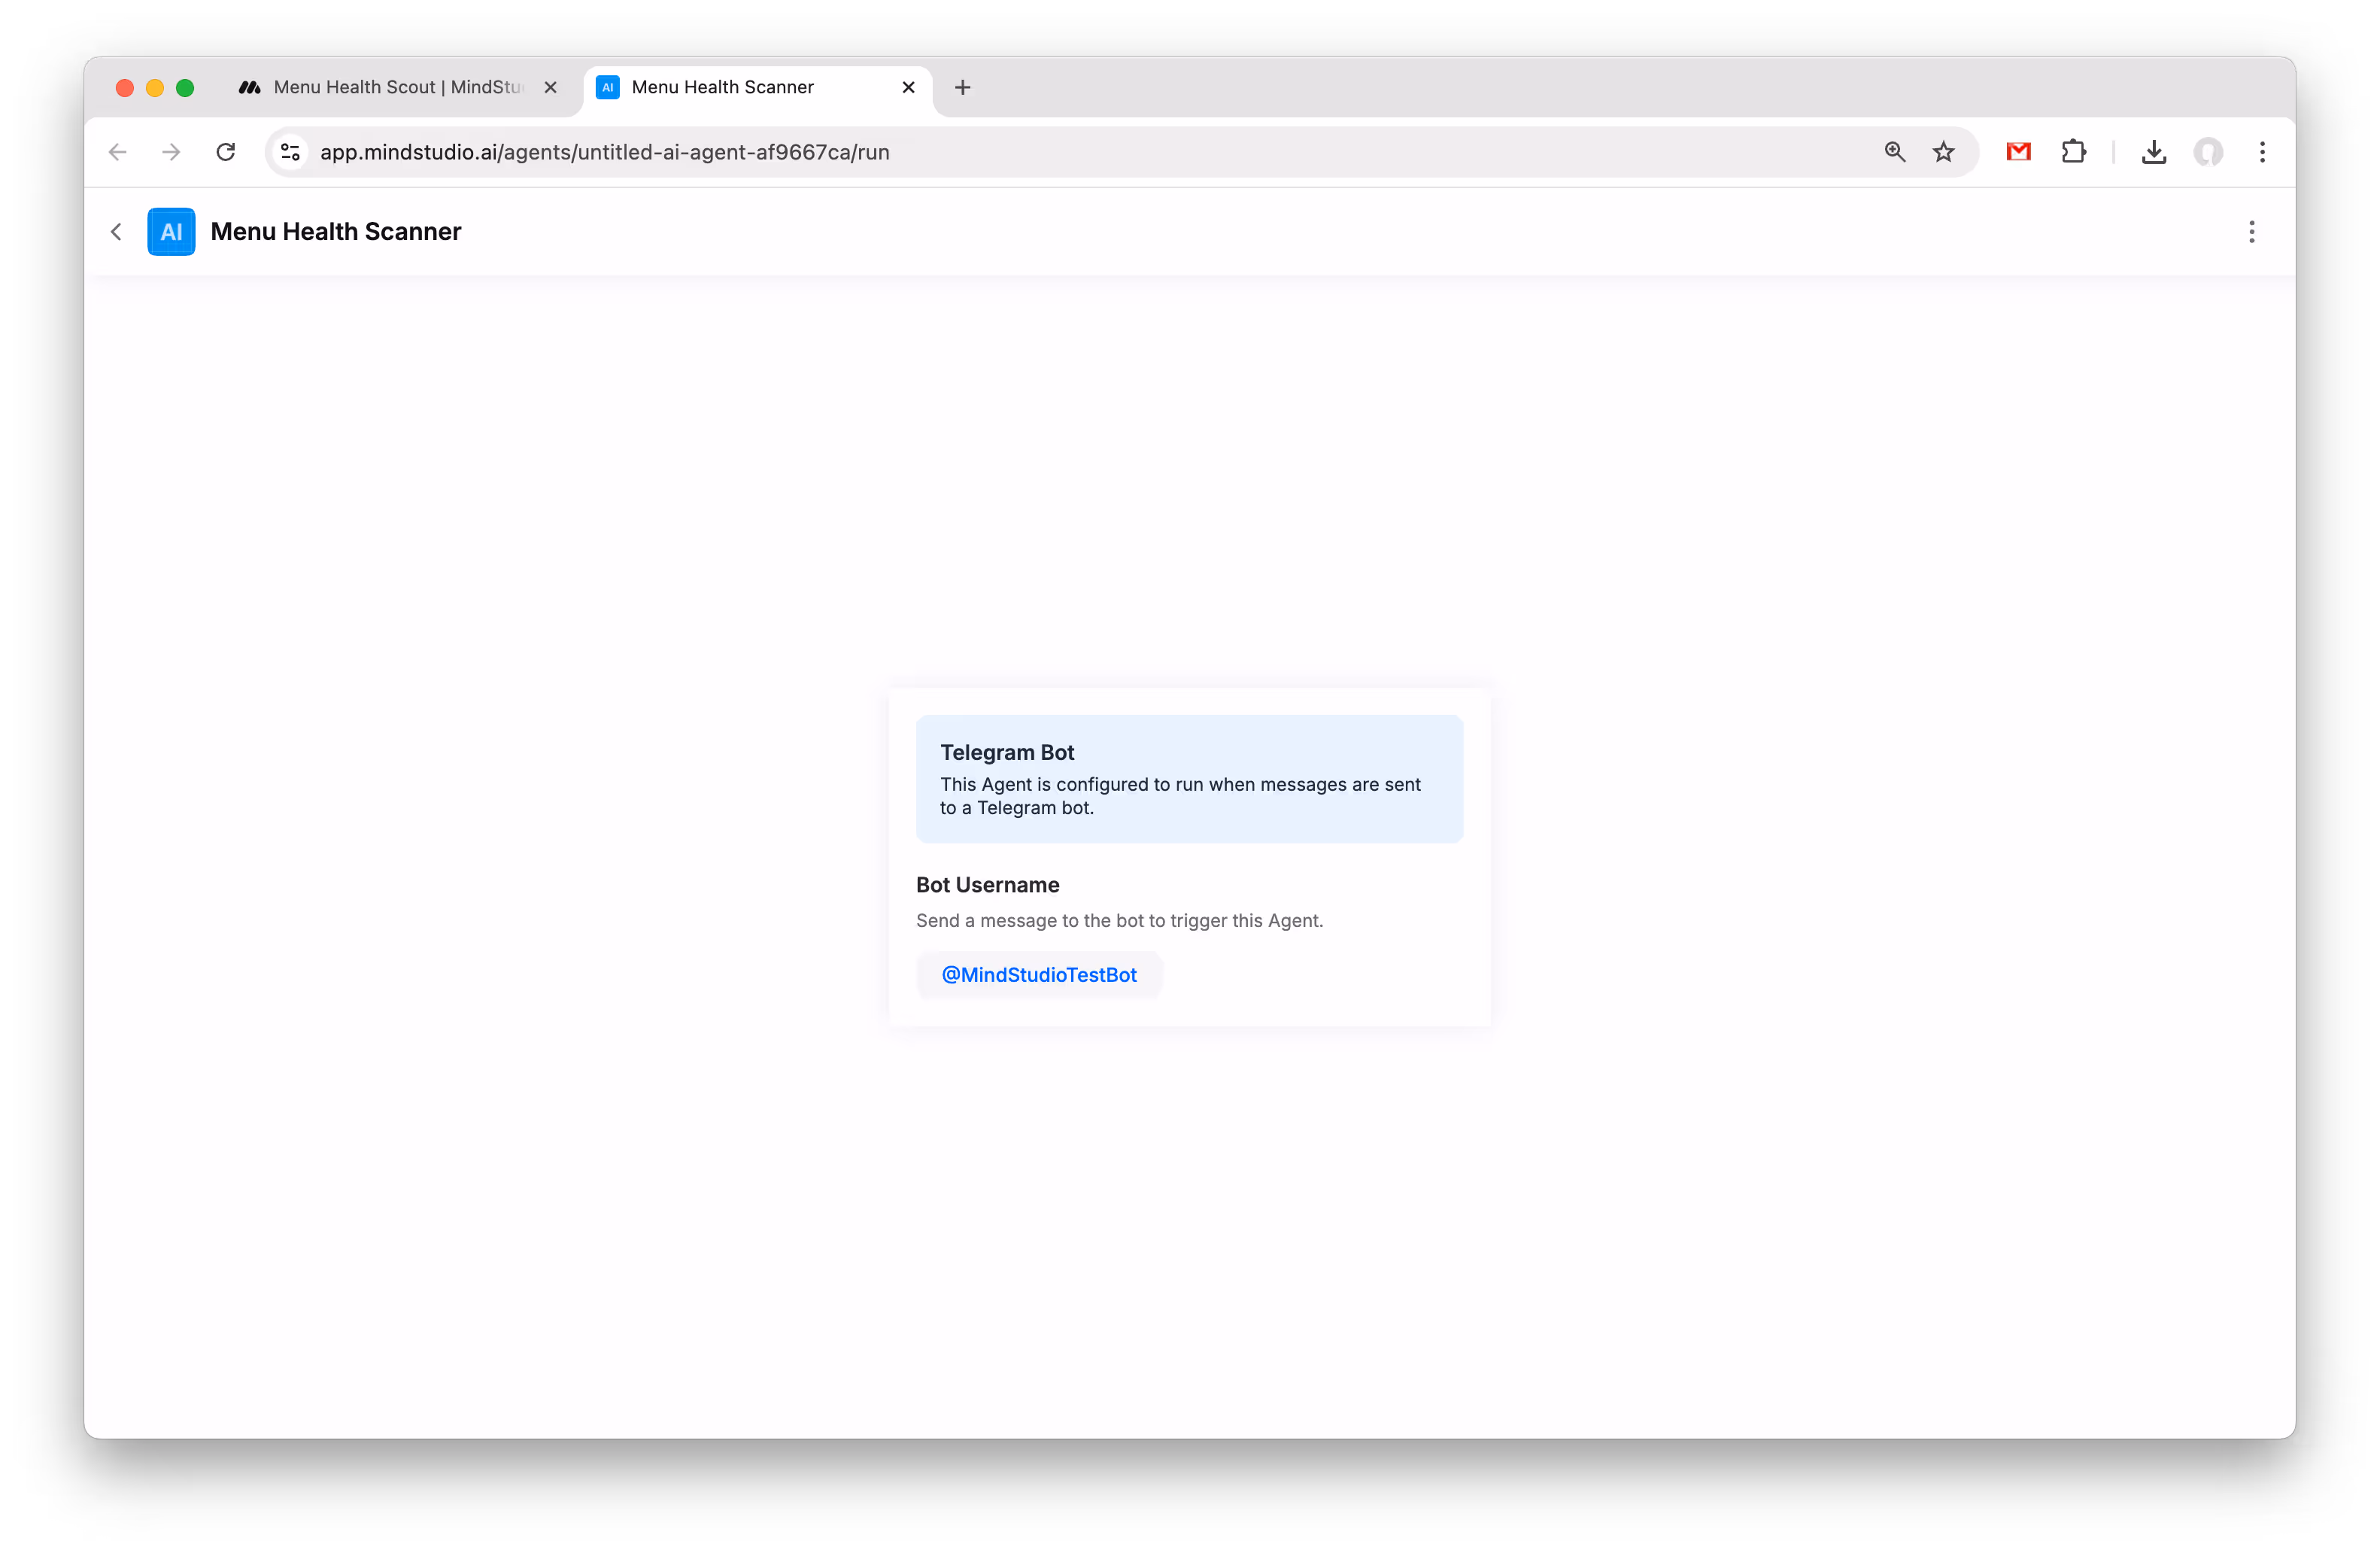This screenshot has height=1550, width=2380.
Task: Click the zoom magnifier icon in the address bar
Action: tap(1895, 152)
